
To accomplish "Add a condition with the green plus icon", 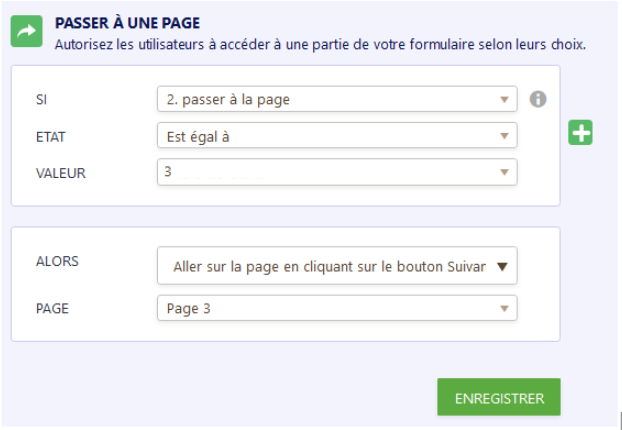I will [580, 132].
